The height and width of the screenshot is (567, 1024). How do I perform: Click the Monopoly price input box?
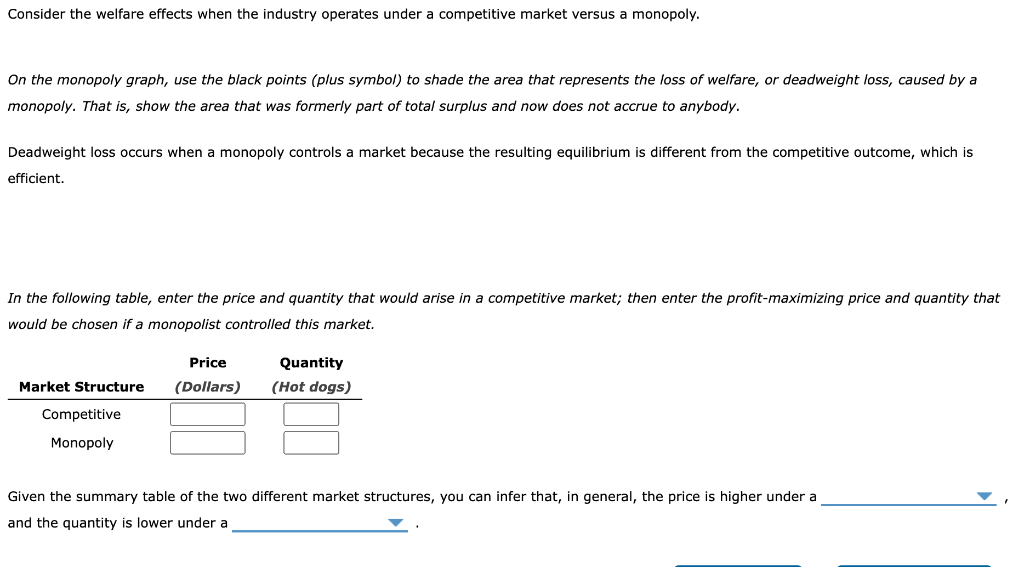208,443
